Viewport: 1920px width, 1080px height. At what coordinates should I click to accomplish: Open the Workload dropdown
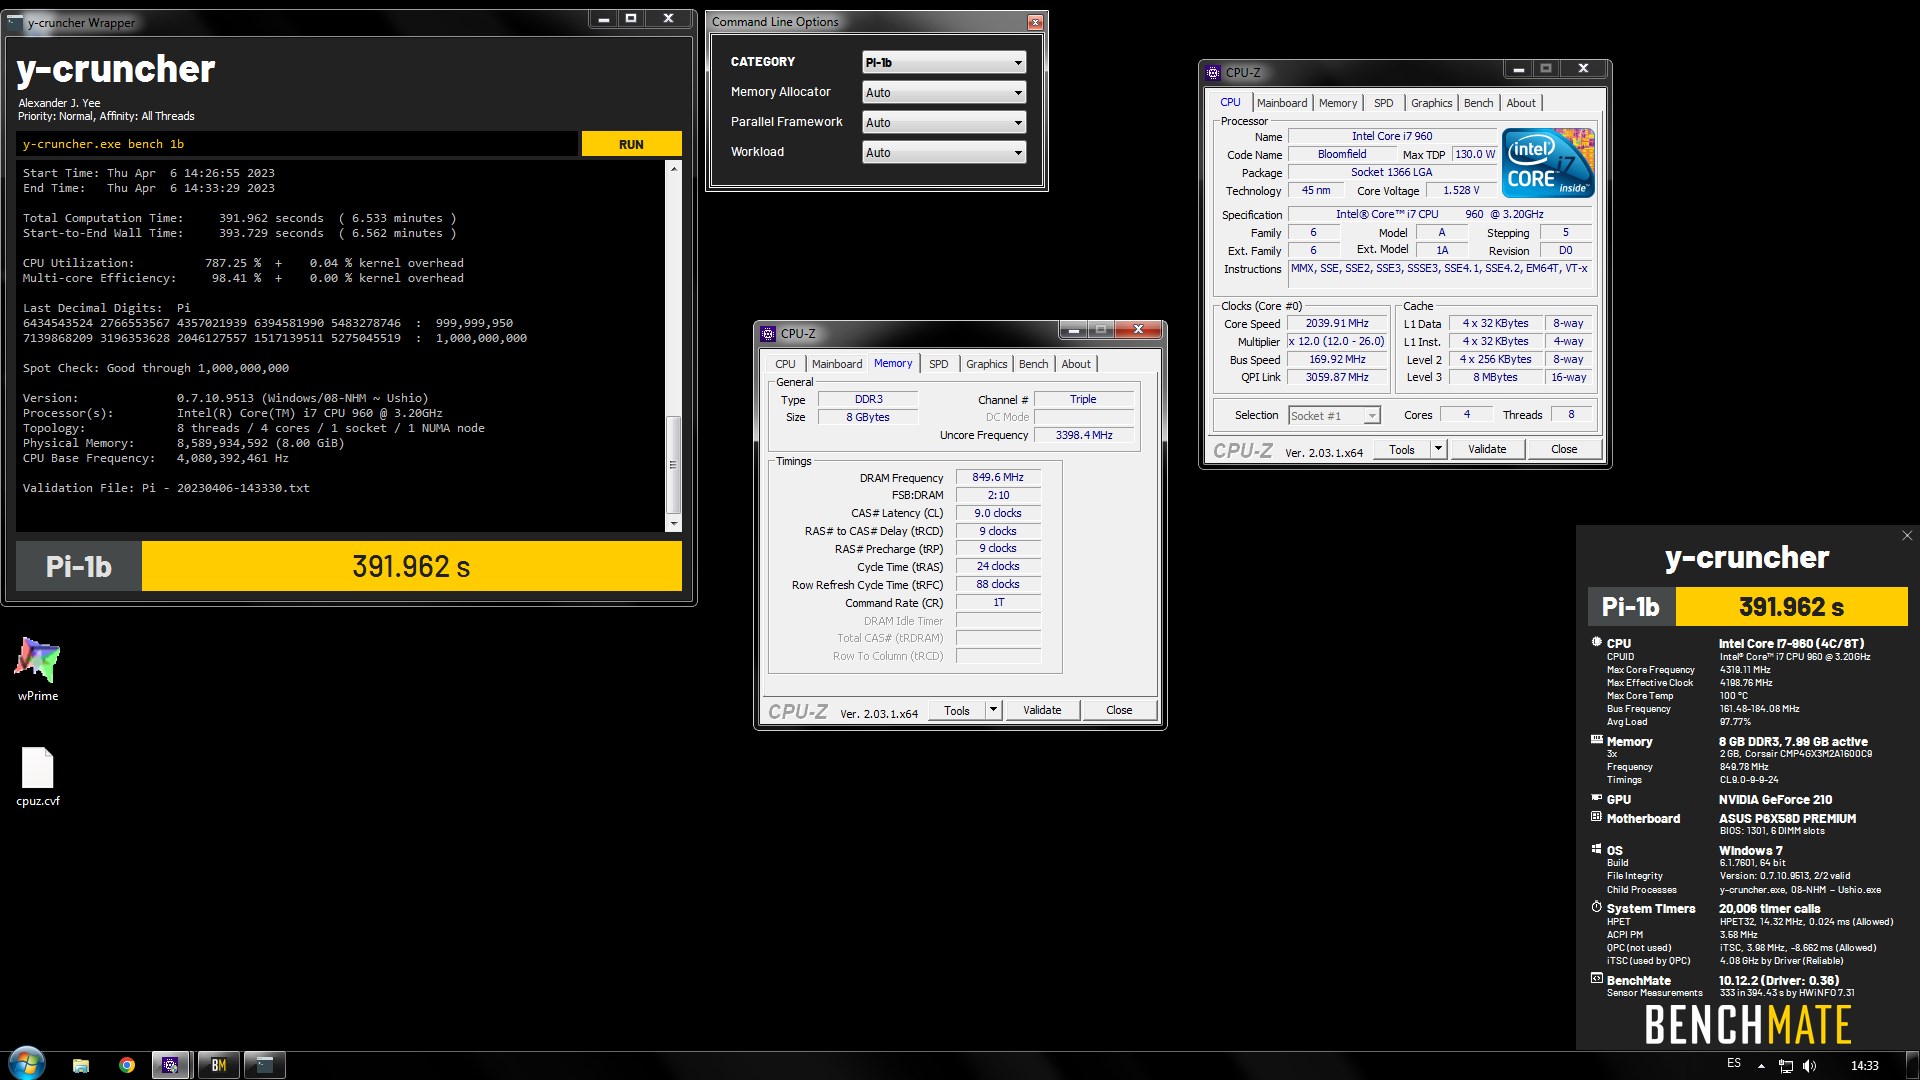944,152
